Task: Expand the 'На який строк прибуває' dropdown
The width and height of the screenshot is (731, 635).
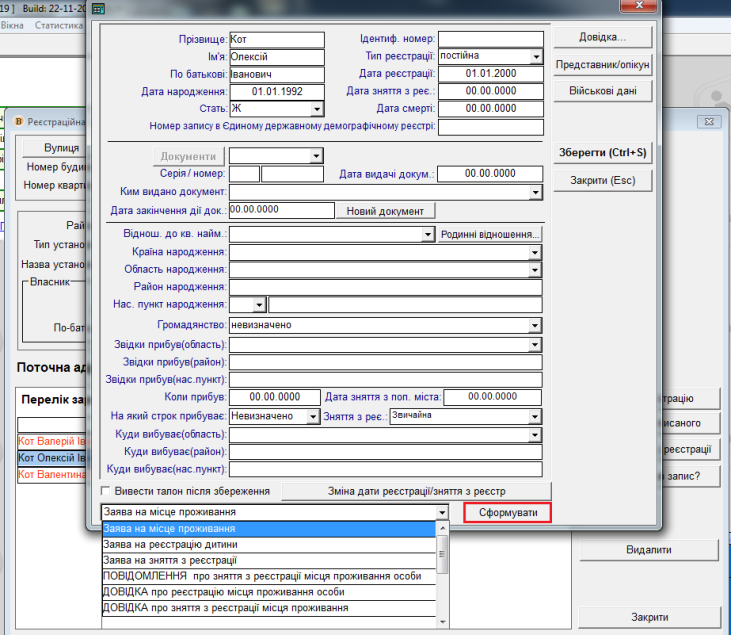Action: point(312,416)
